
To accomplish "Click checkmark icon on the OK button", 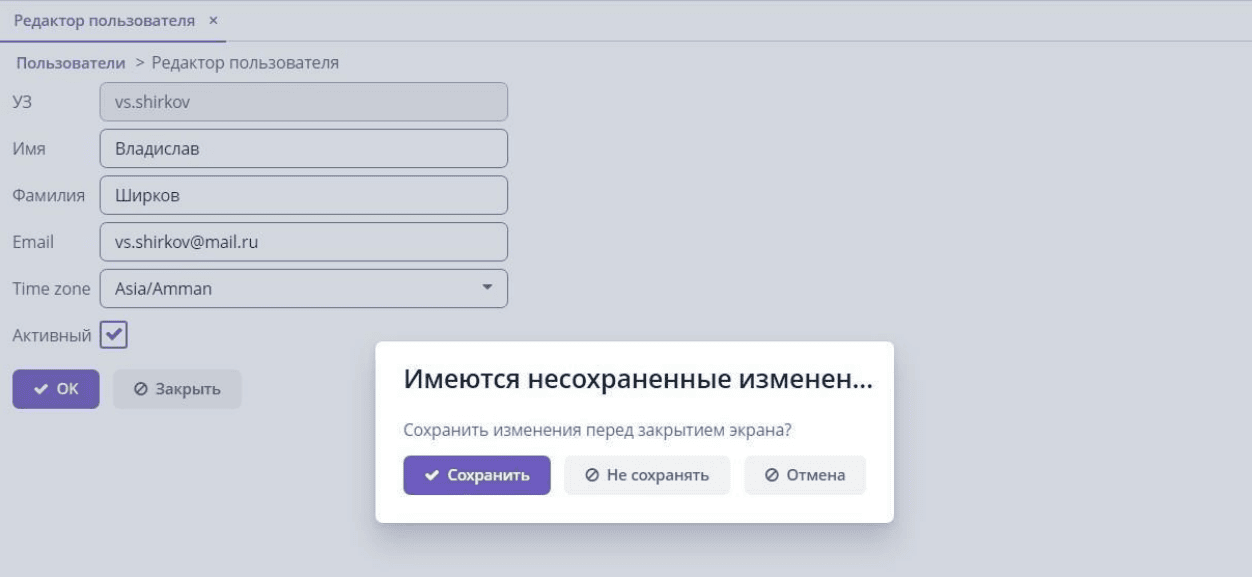I will (x=41, y=389).
